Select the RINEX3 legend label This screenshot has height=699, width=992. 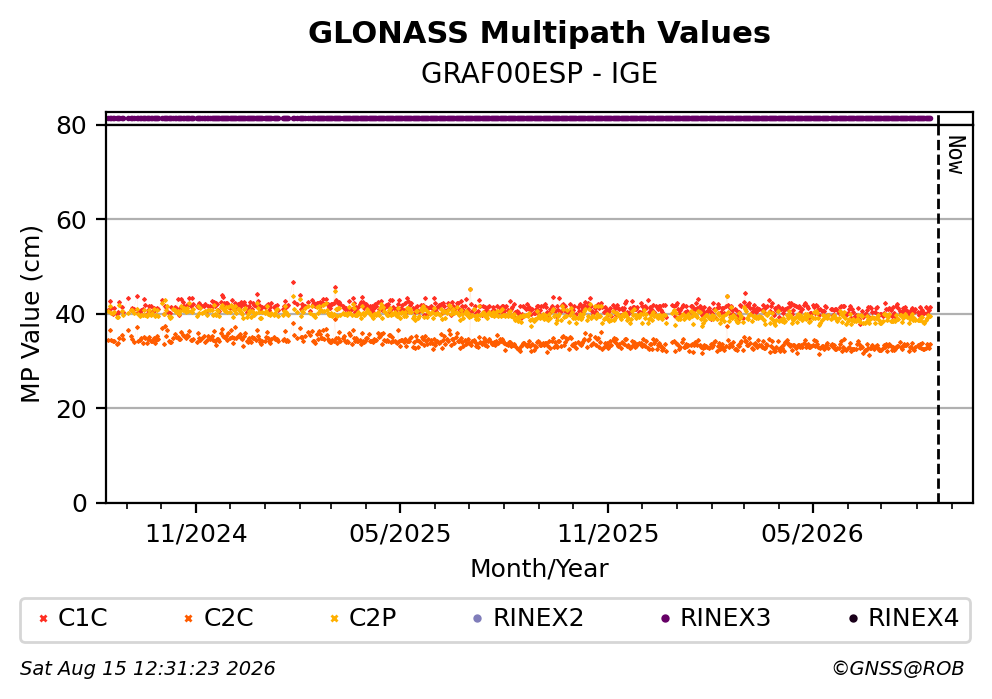coord(725,618)
